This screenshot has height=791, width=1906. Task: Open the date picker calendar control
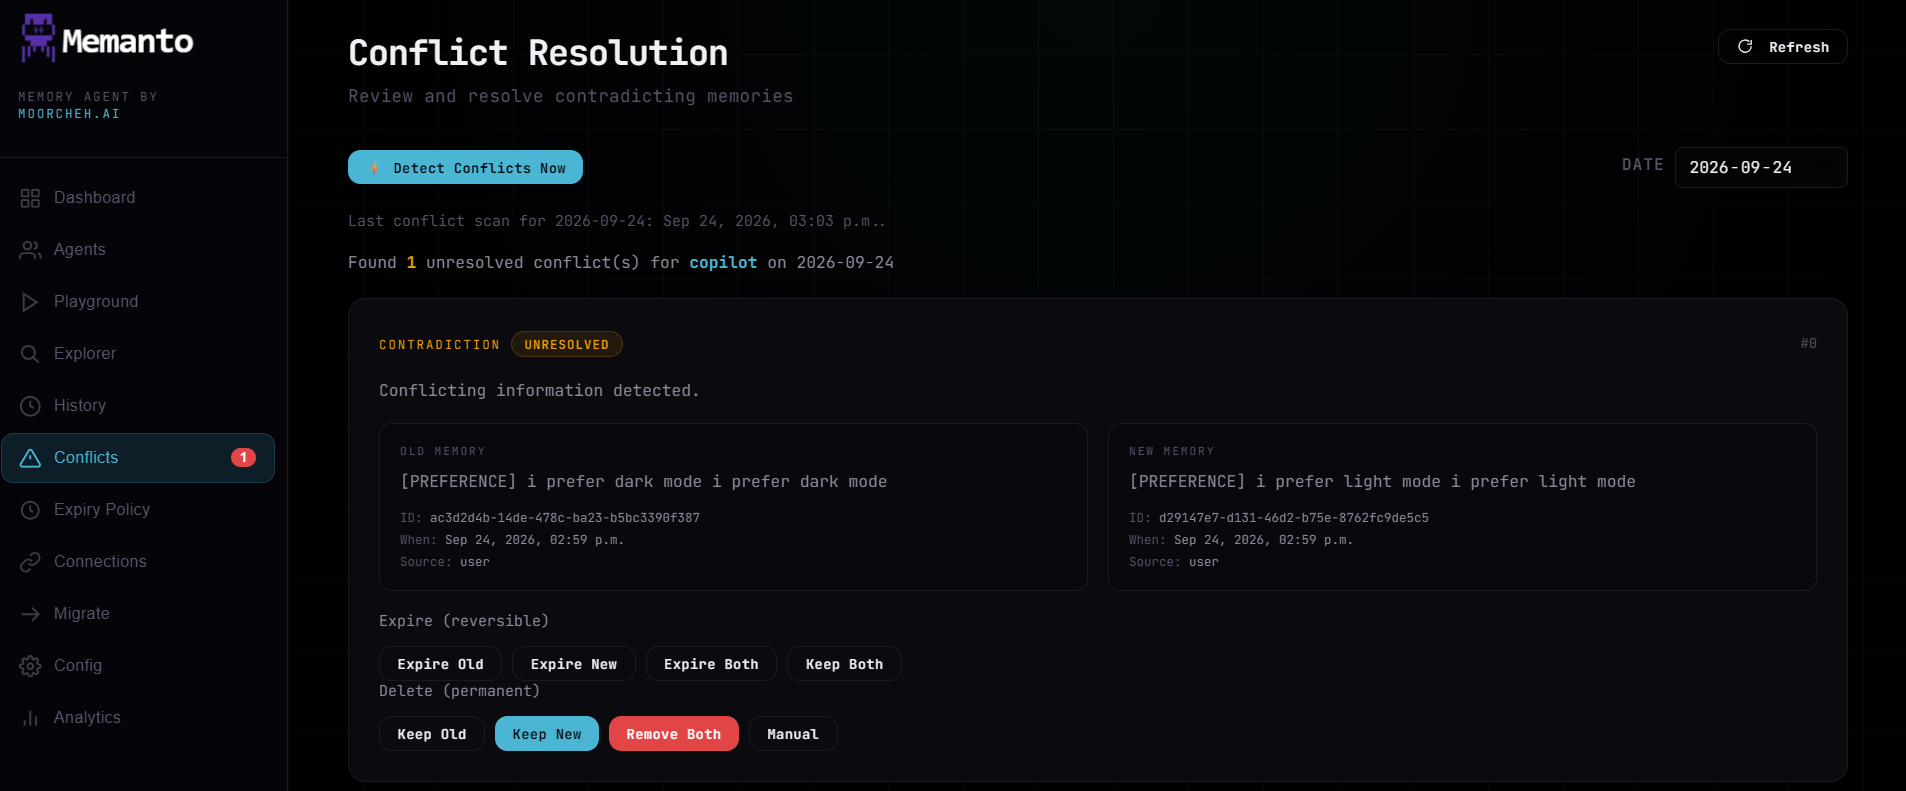1826,168
